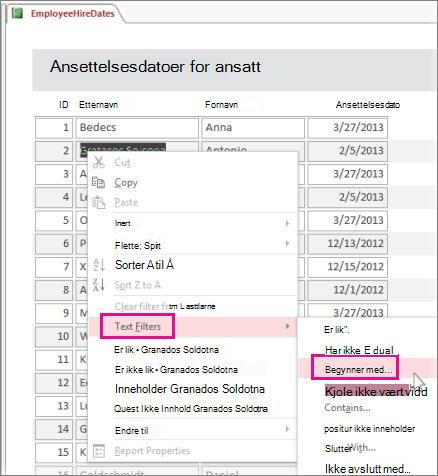Choose Er lik in the submenu
438x476 pixels.
coord(337,330)
